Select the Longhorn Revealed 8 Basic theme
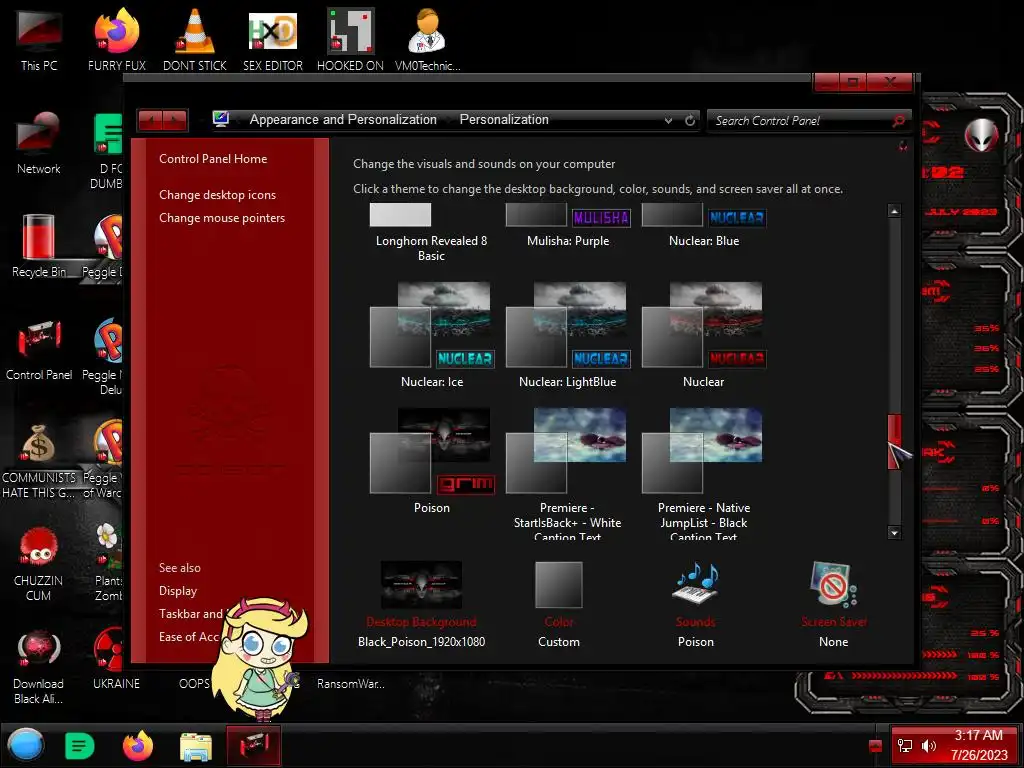The image size is (1024, 768). pos(431,232)
